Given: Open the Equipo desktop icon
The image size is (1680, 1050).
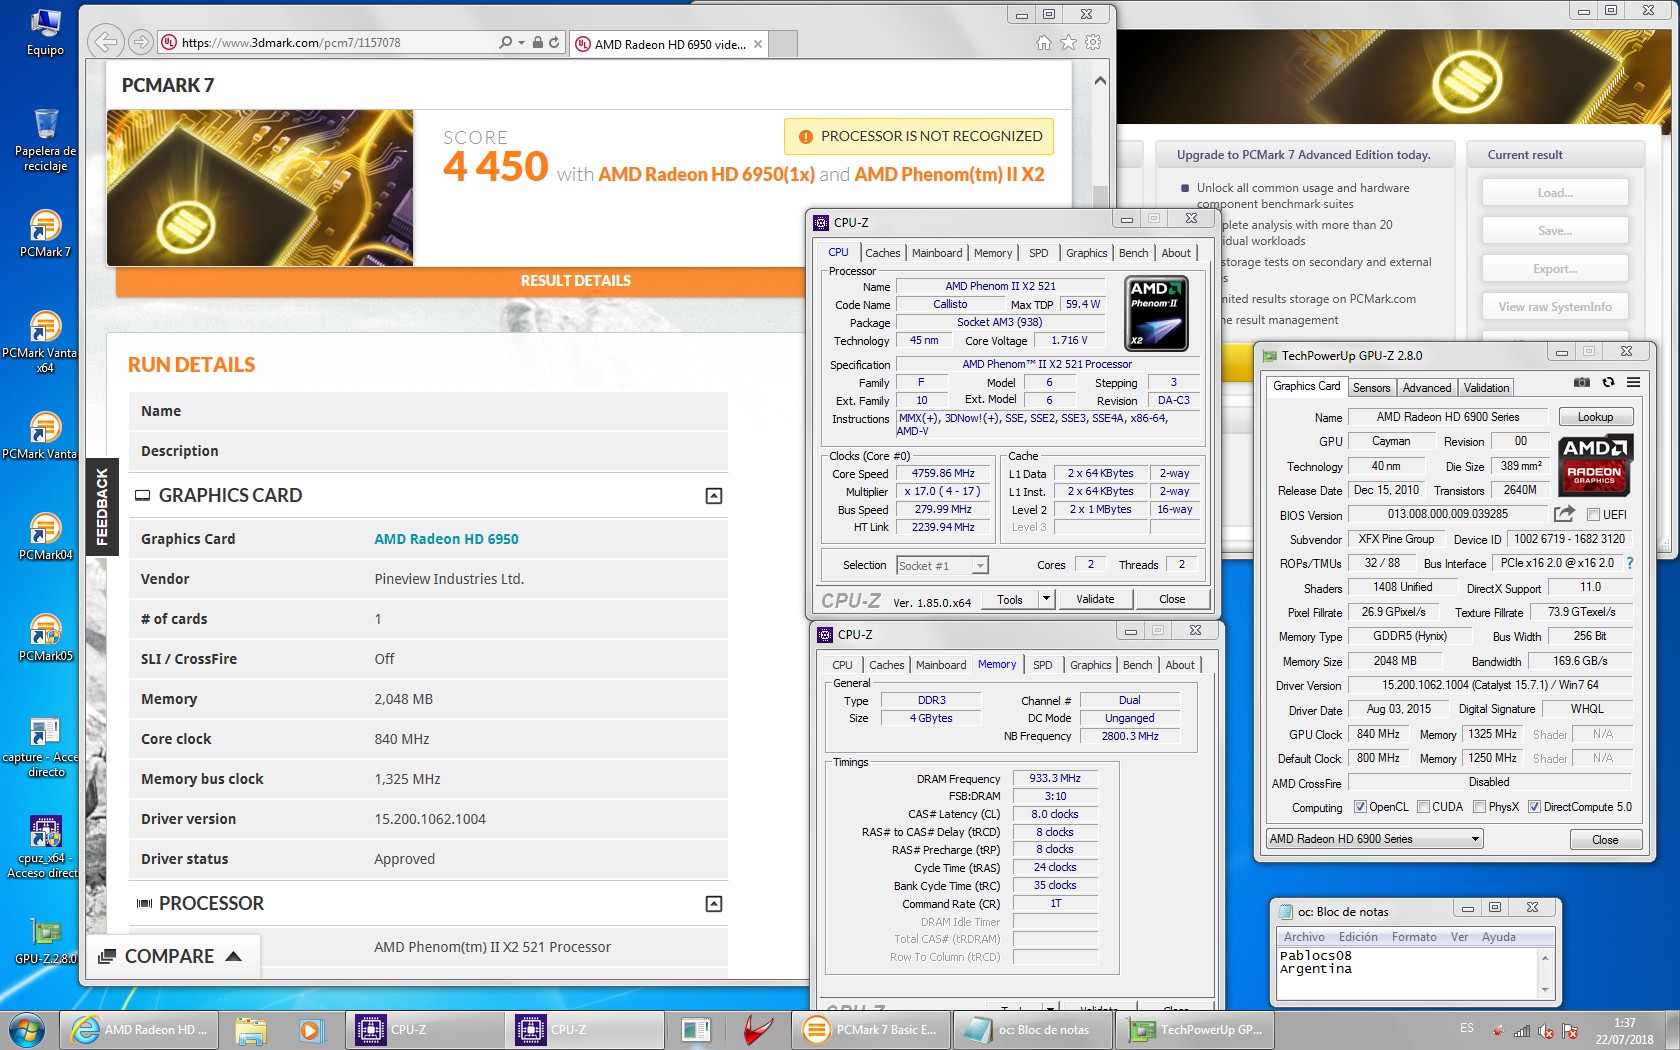Looking at the screenshot, I should coord(45,31).
